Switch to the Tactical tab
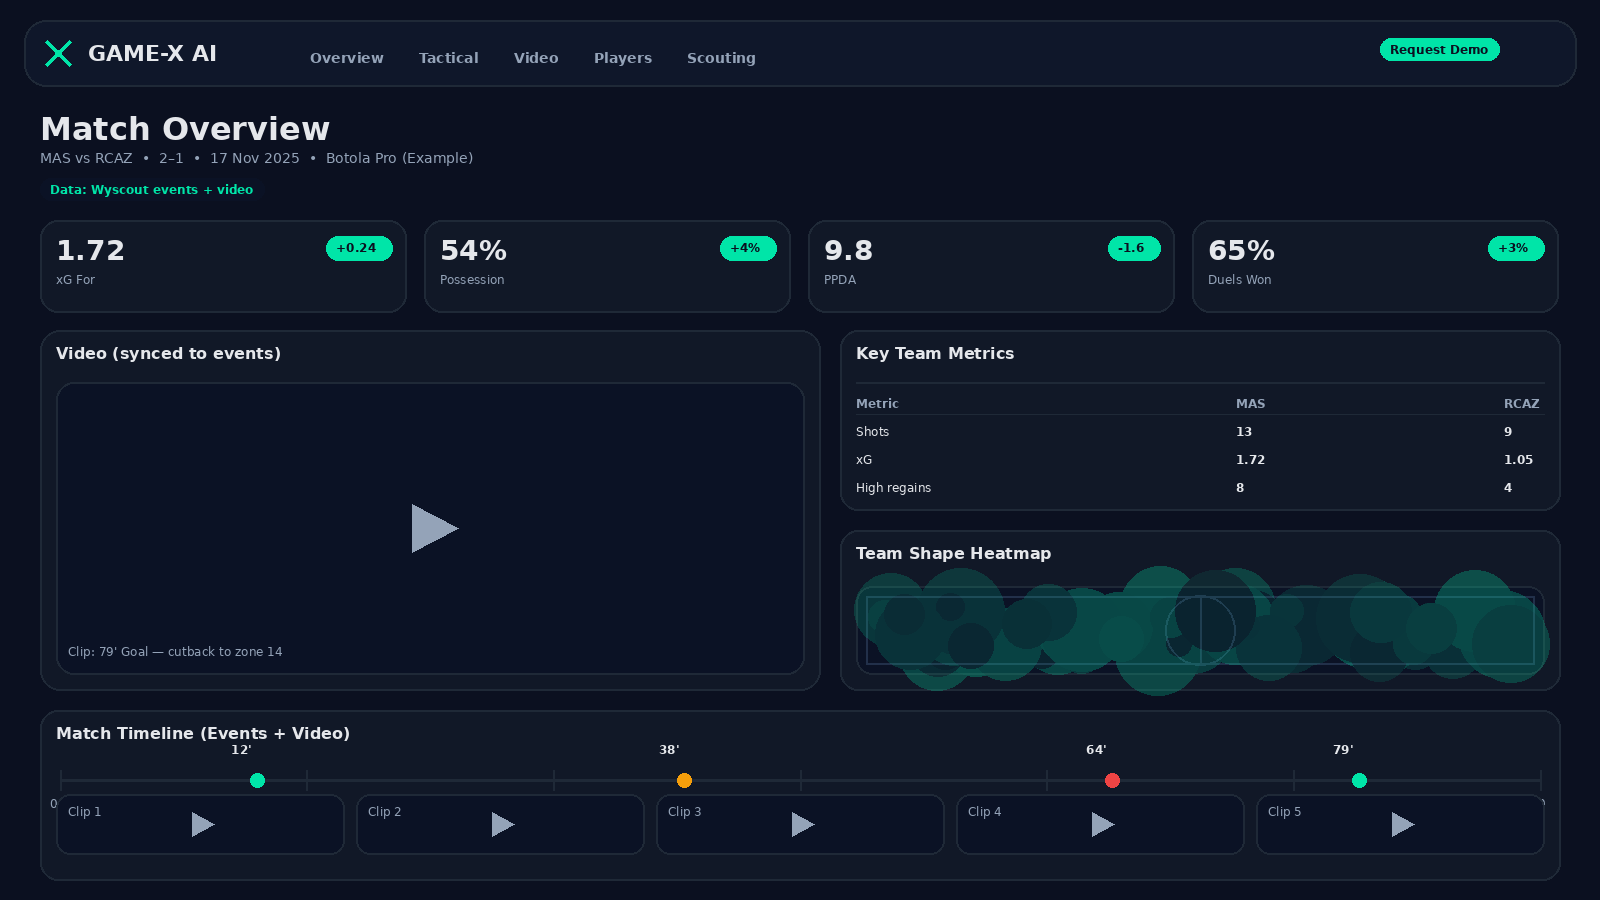Screen dimensions: 1600x900 coord(448,58)
